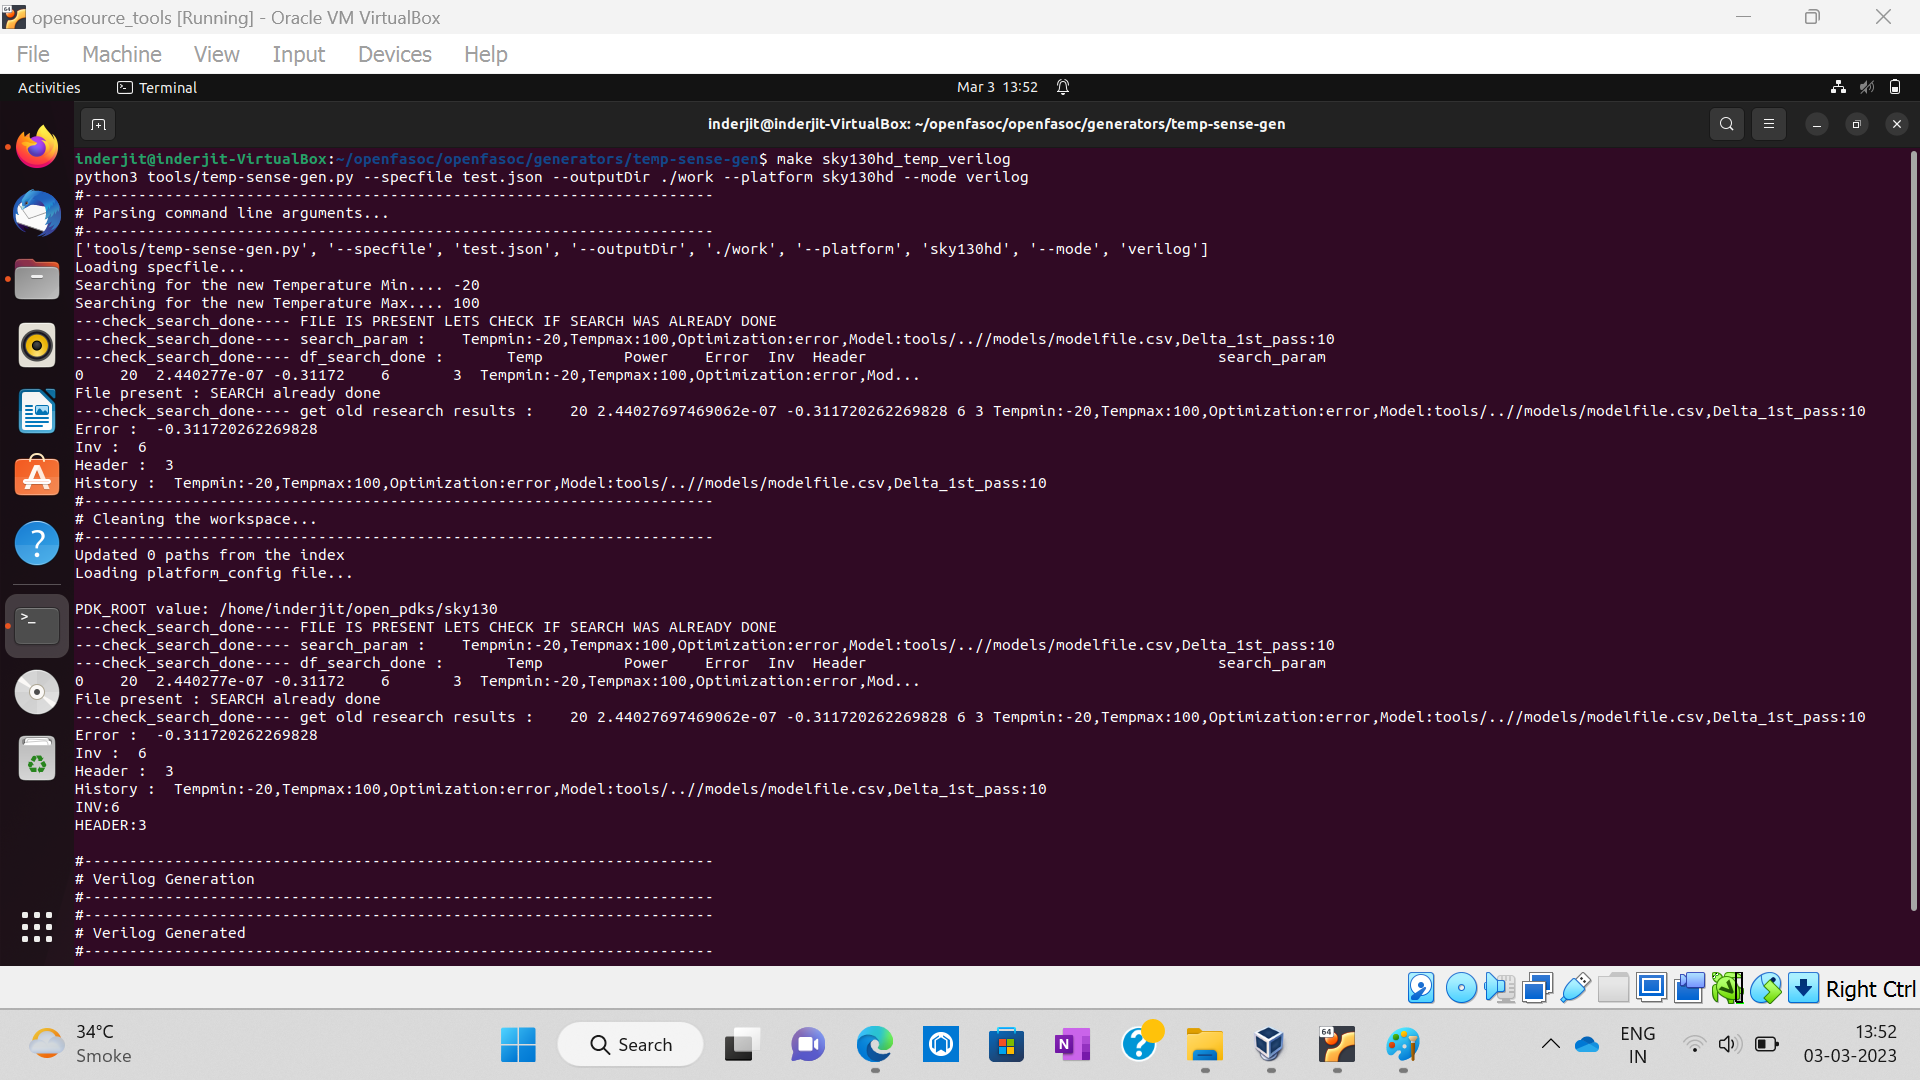
Task: Switch to the Terminal item in the Ubuntu top bar
Action: tap(156, 88)
